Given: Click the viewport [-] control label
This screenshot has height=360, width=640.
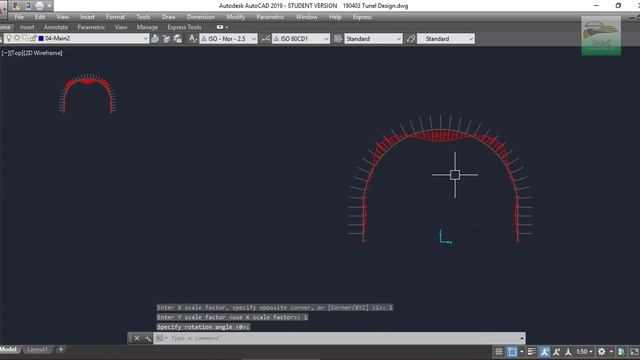Looking at the screenshot, I should 4,53.
